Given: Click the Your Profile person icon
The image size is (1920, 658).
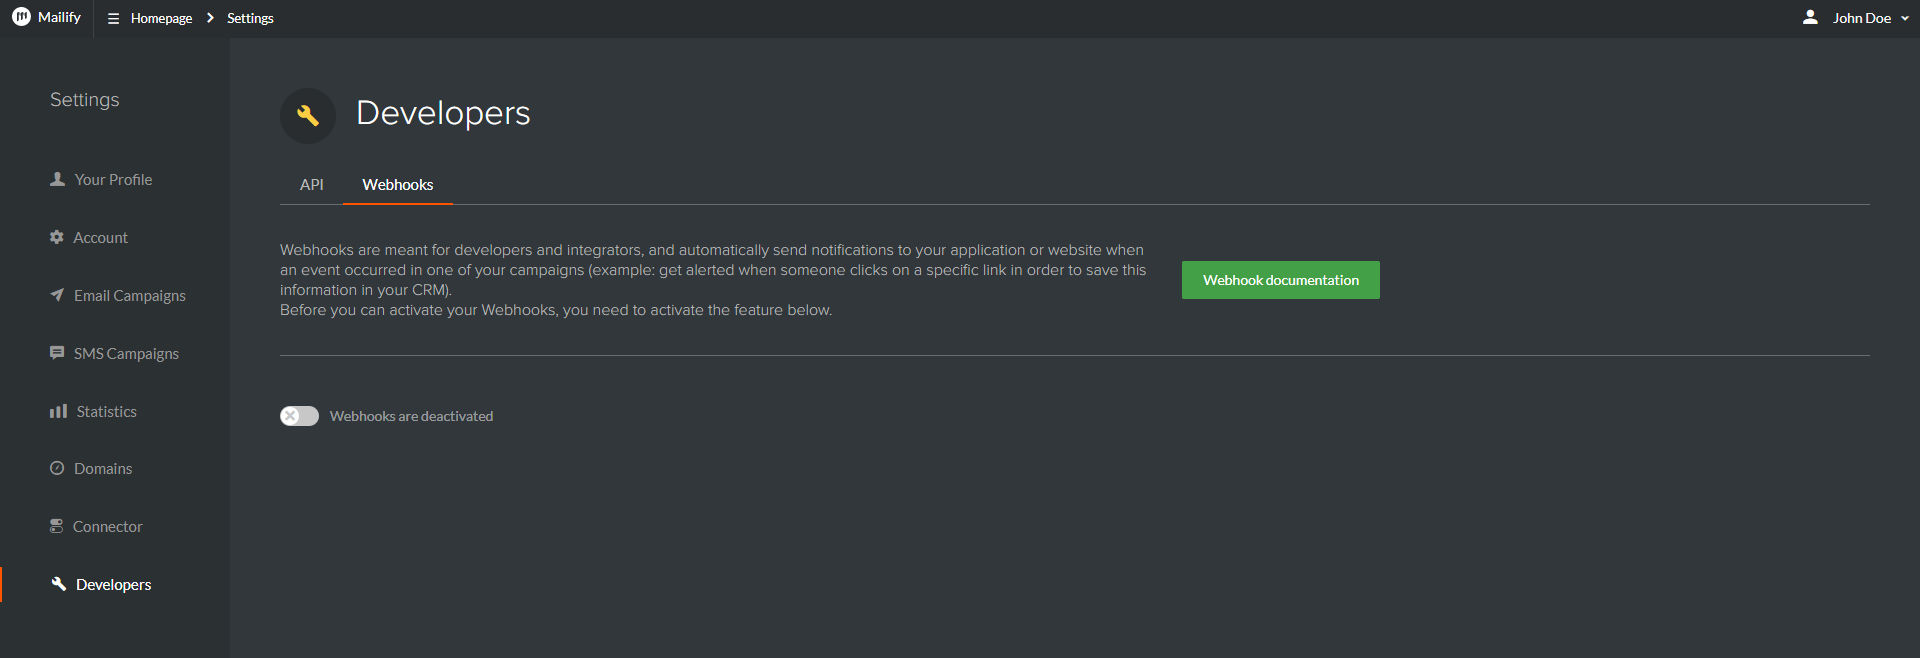Looking at the screenshot, I should 57,179.
